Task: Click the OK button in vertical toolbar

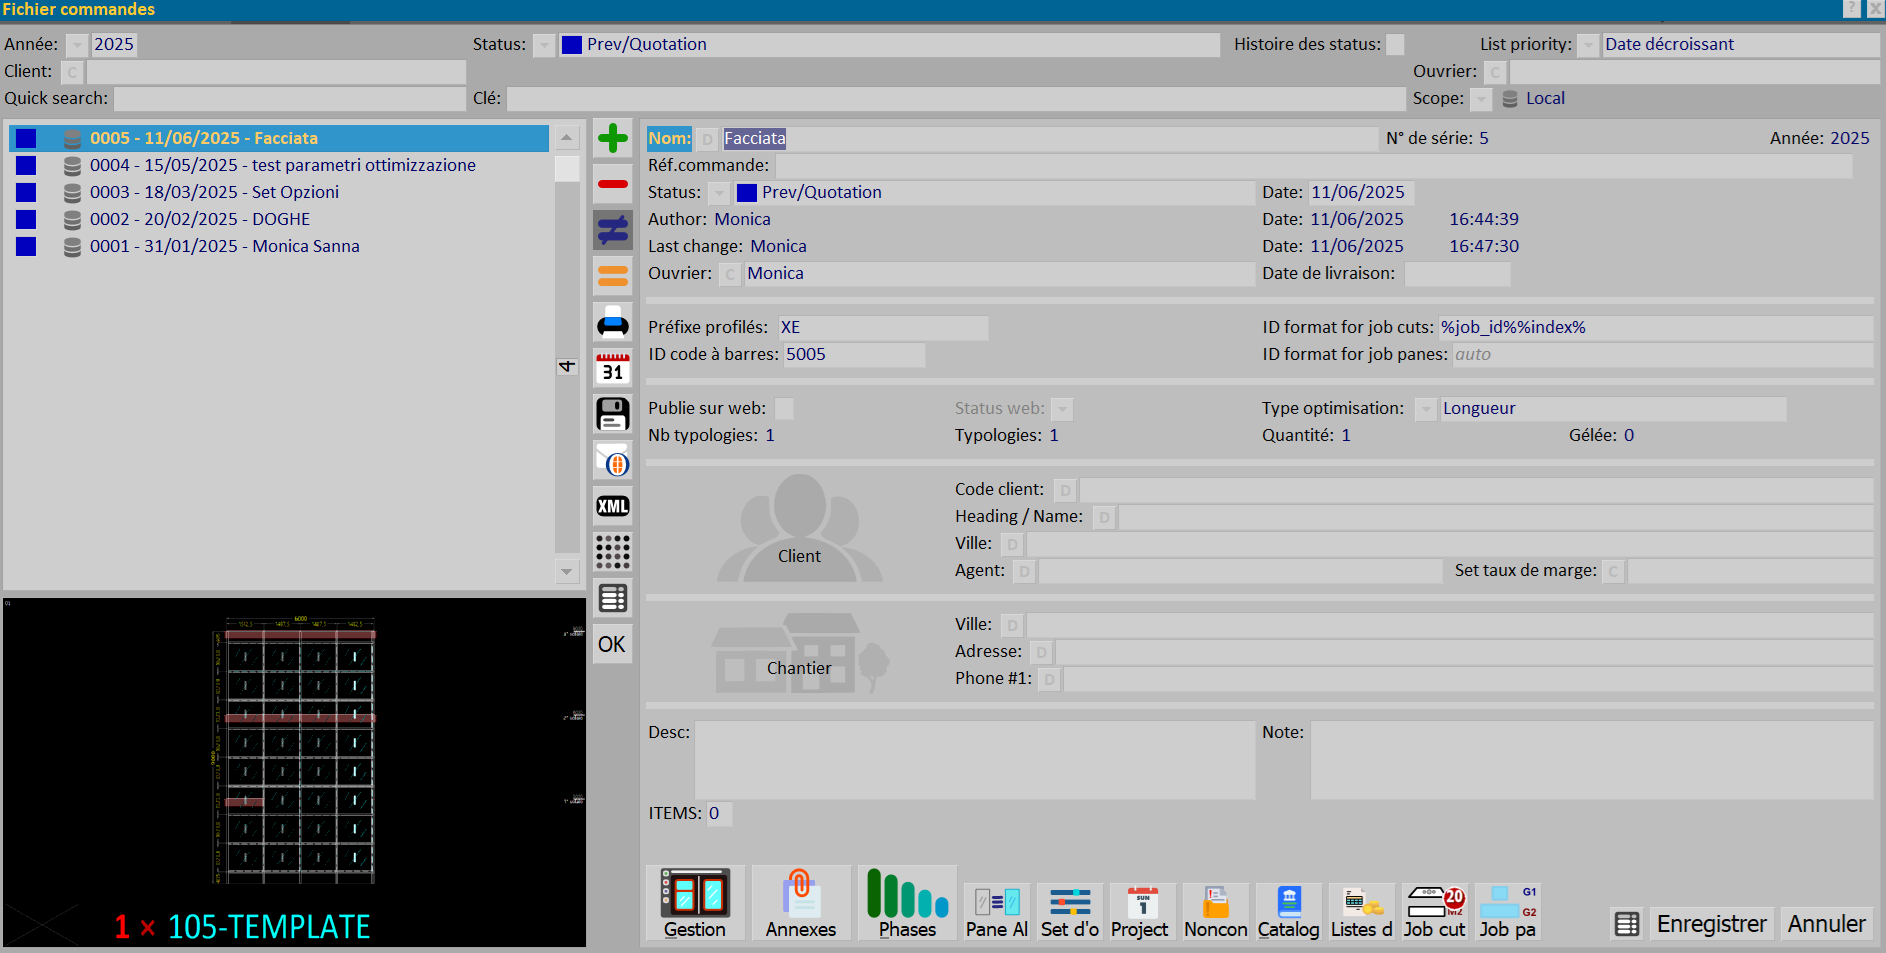Action: pos(612,645)
